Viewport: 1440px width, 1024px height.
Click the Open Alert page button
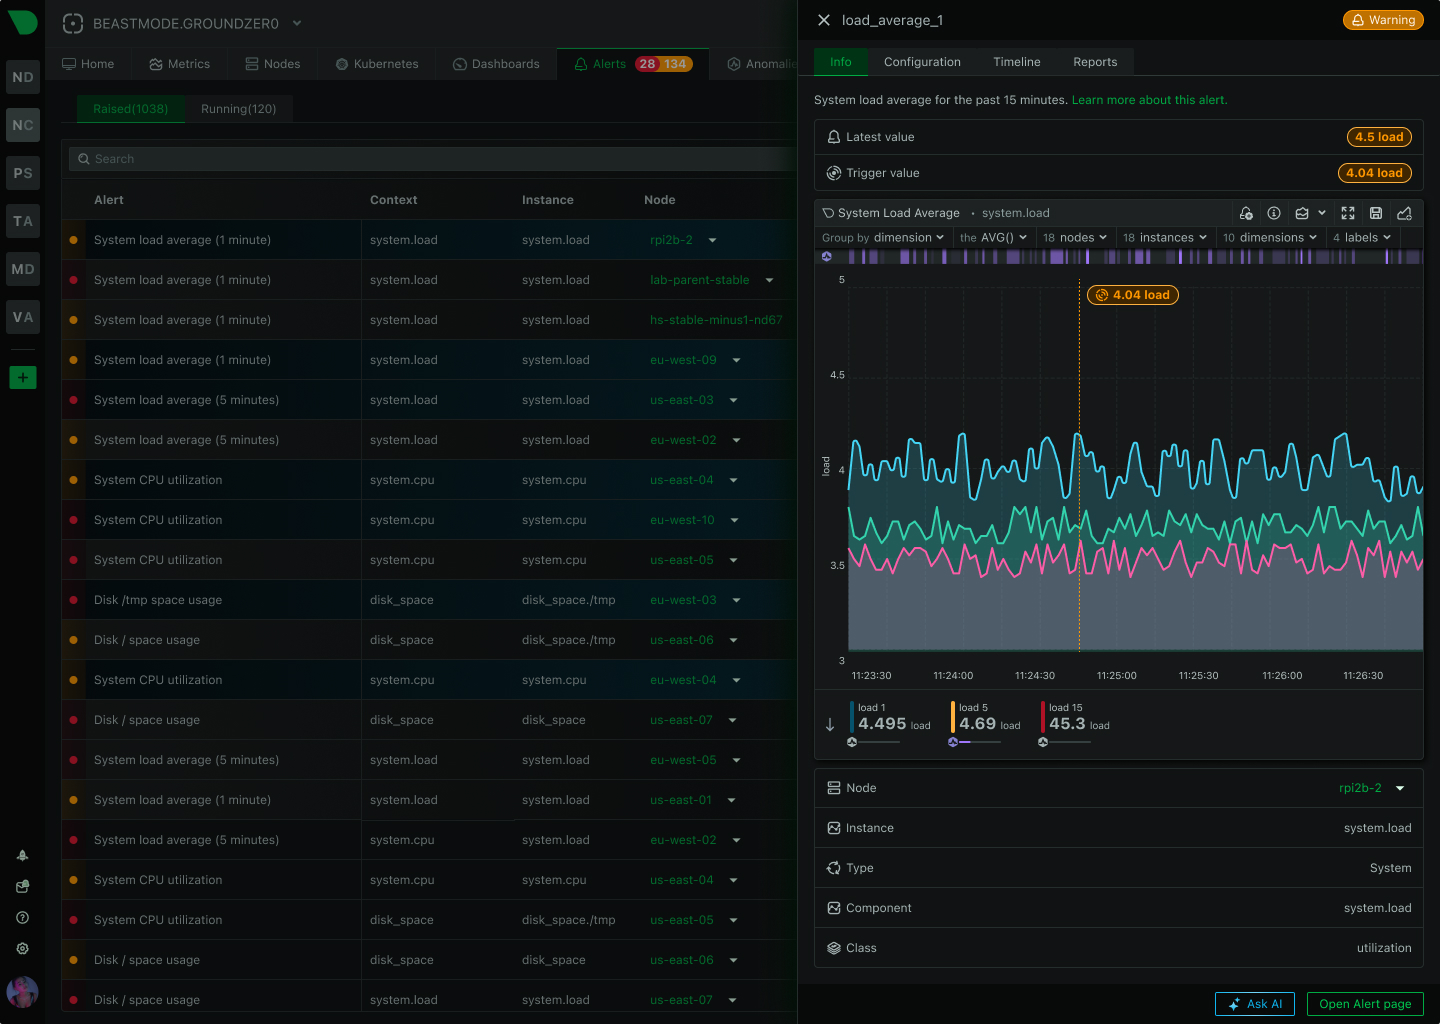click(1365, 1004)
